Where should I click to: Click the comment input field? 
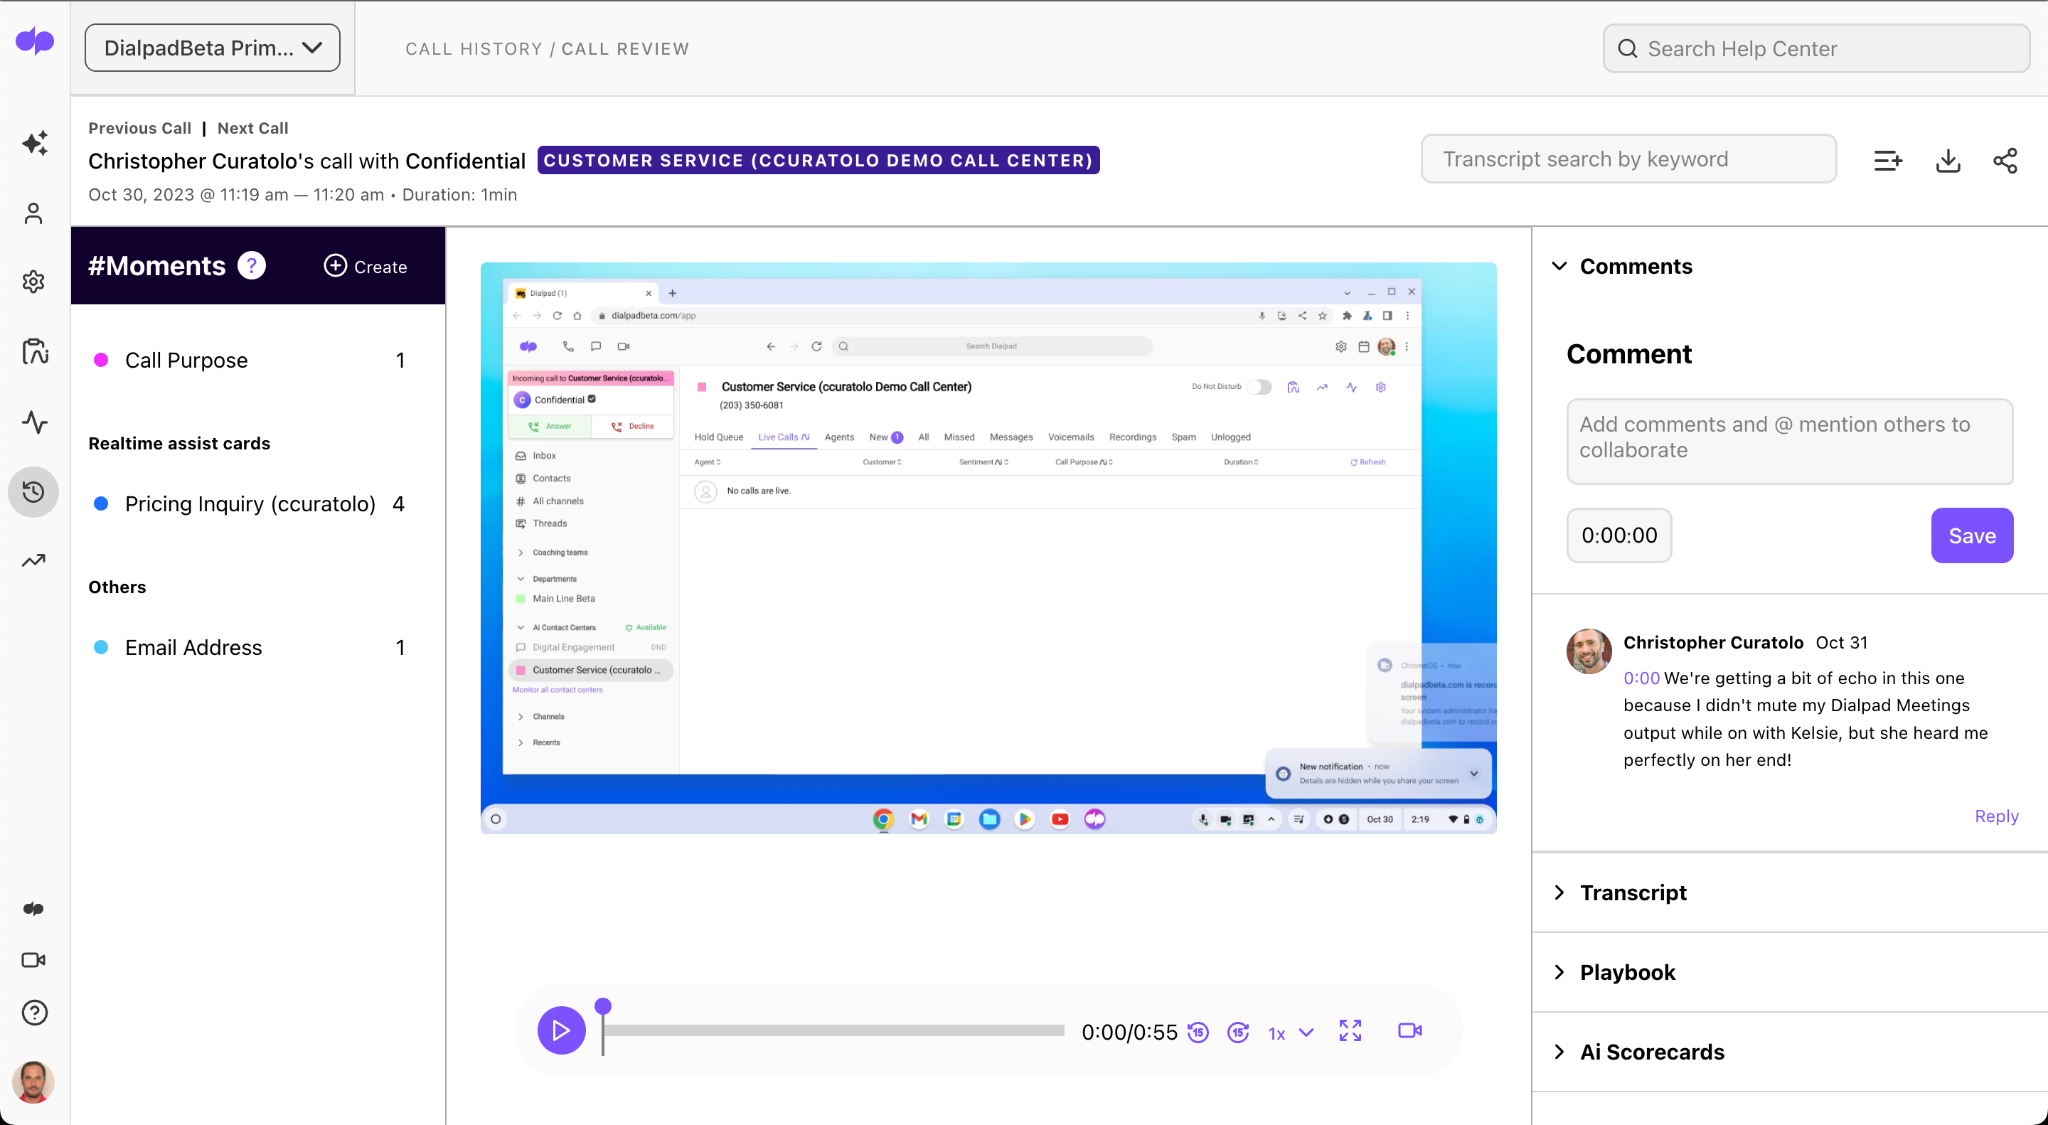1789,441
